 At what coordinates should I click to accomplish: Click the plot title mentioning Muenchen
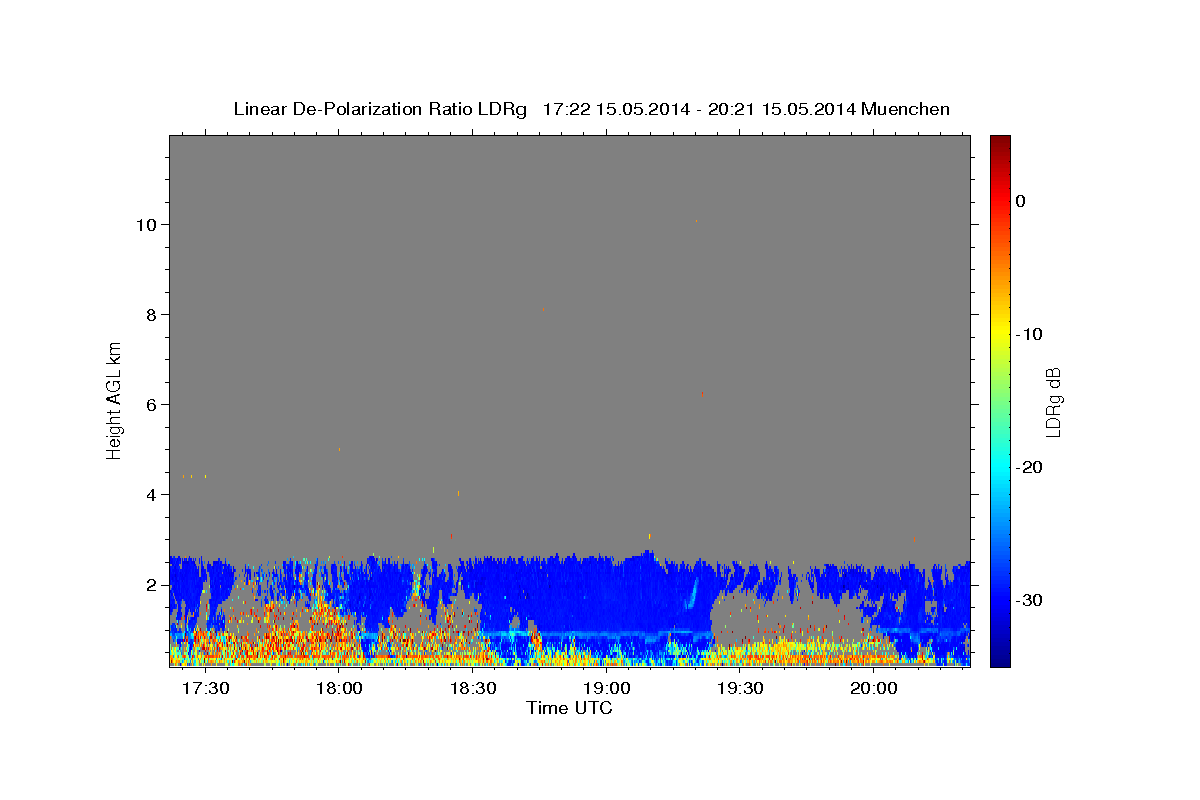point(591,109)
